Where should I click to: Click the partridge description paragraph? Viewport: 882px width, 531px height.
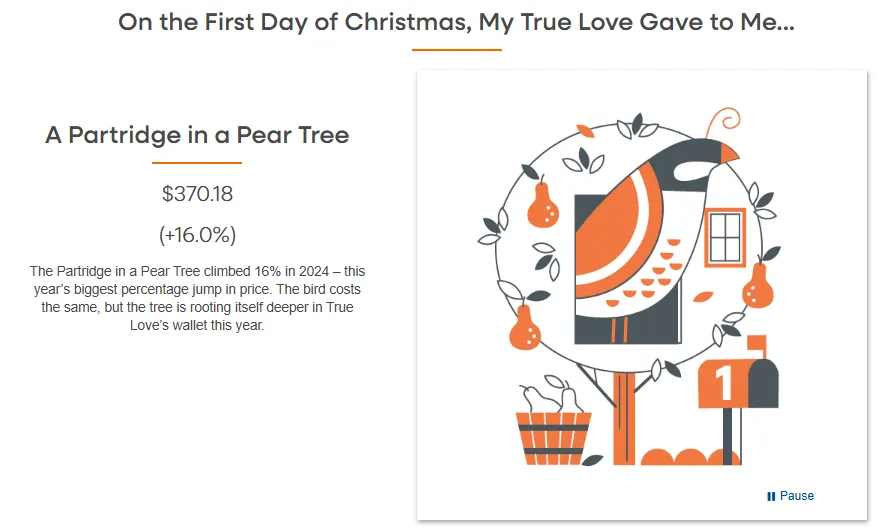point(197,298)
